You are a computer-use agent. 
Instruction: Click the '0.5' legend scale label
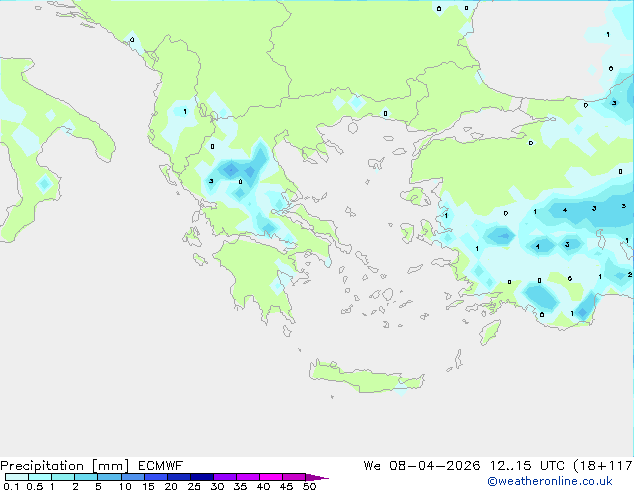(35, 486)
